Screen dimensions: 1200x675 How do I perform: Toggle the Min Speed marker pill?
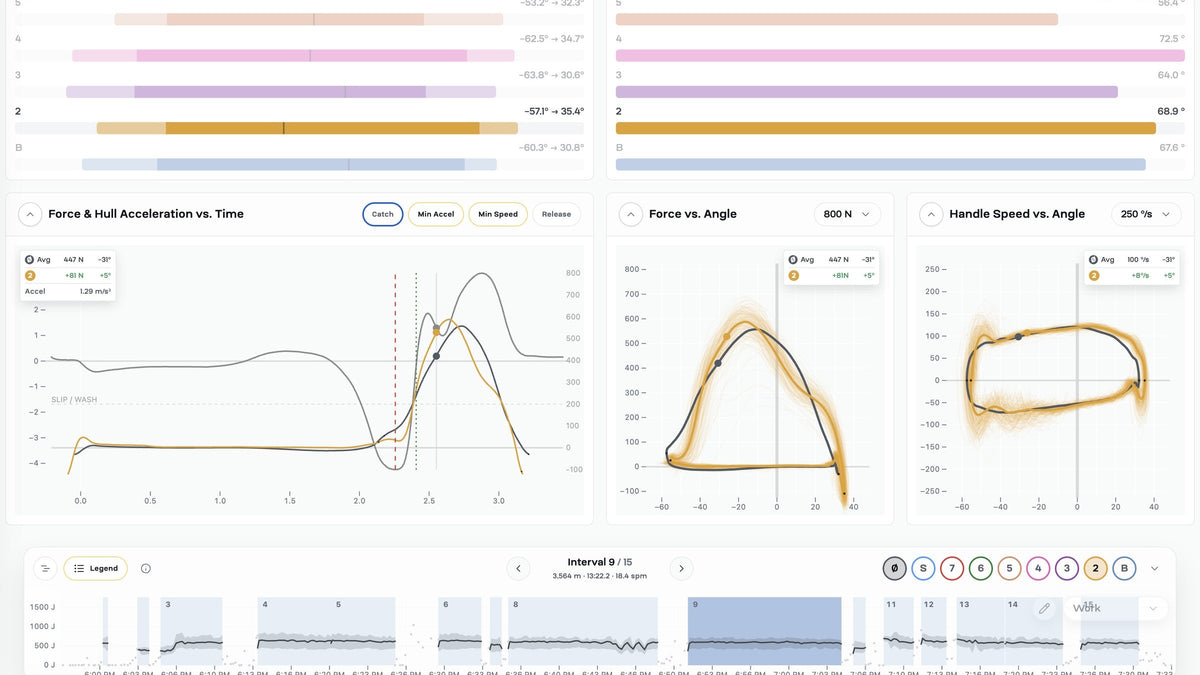pos(498,214)
